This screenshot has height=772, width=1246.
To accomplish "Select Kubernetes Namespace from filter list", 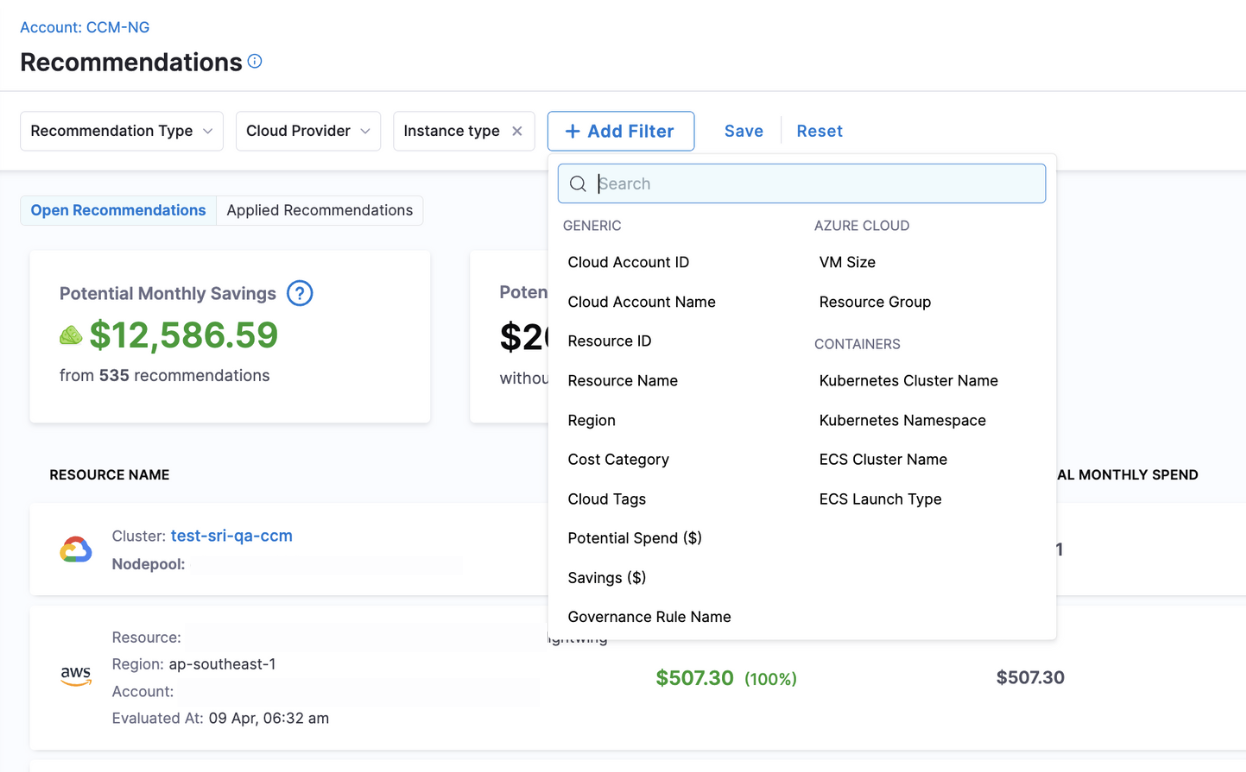I will click(x=902, y=420).
